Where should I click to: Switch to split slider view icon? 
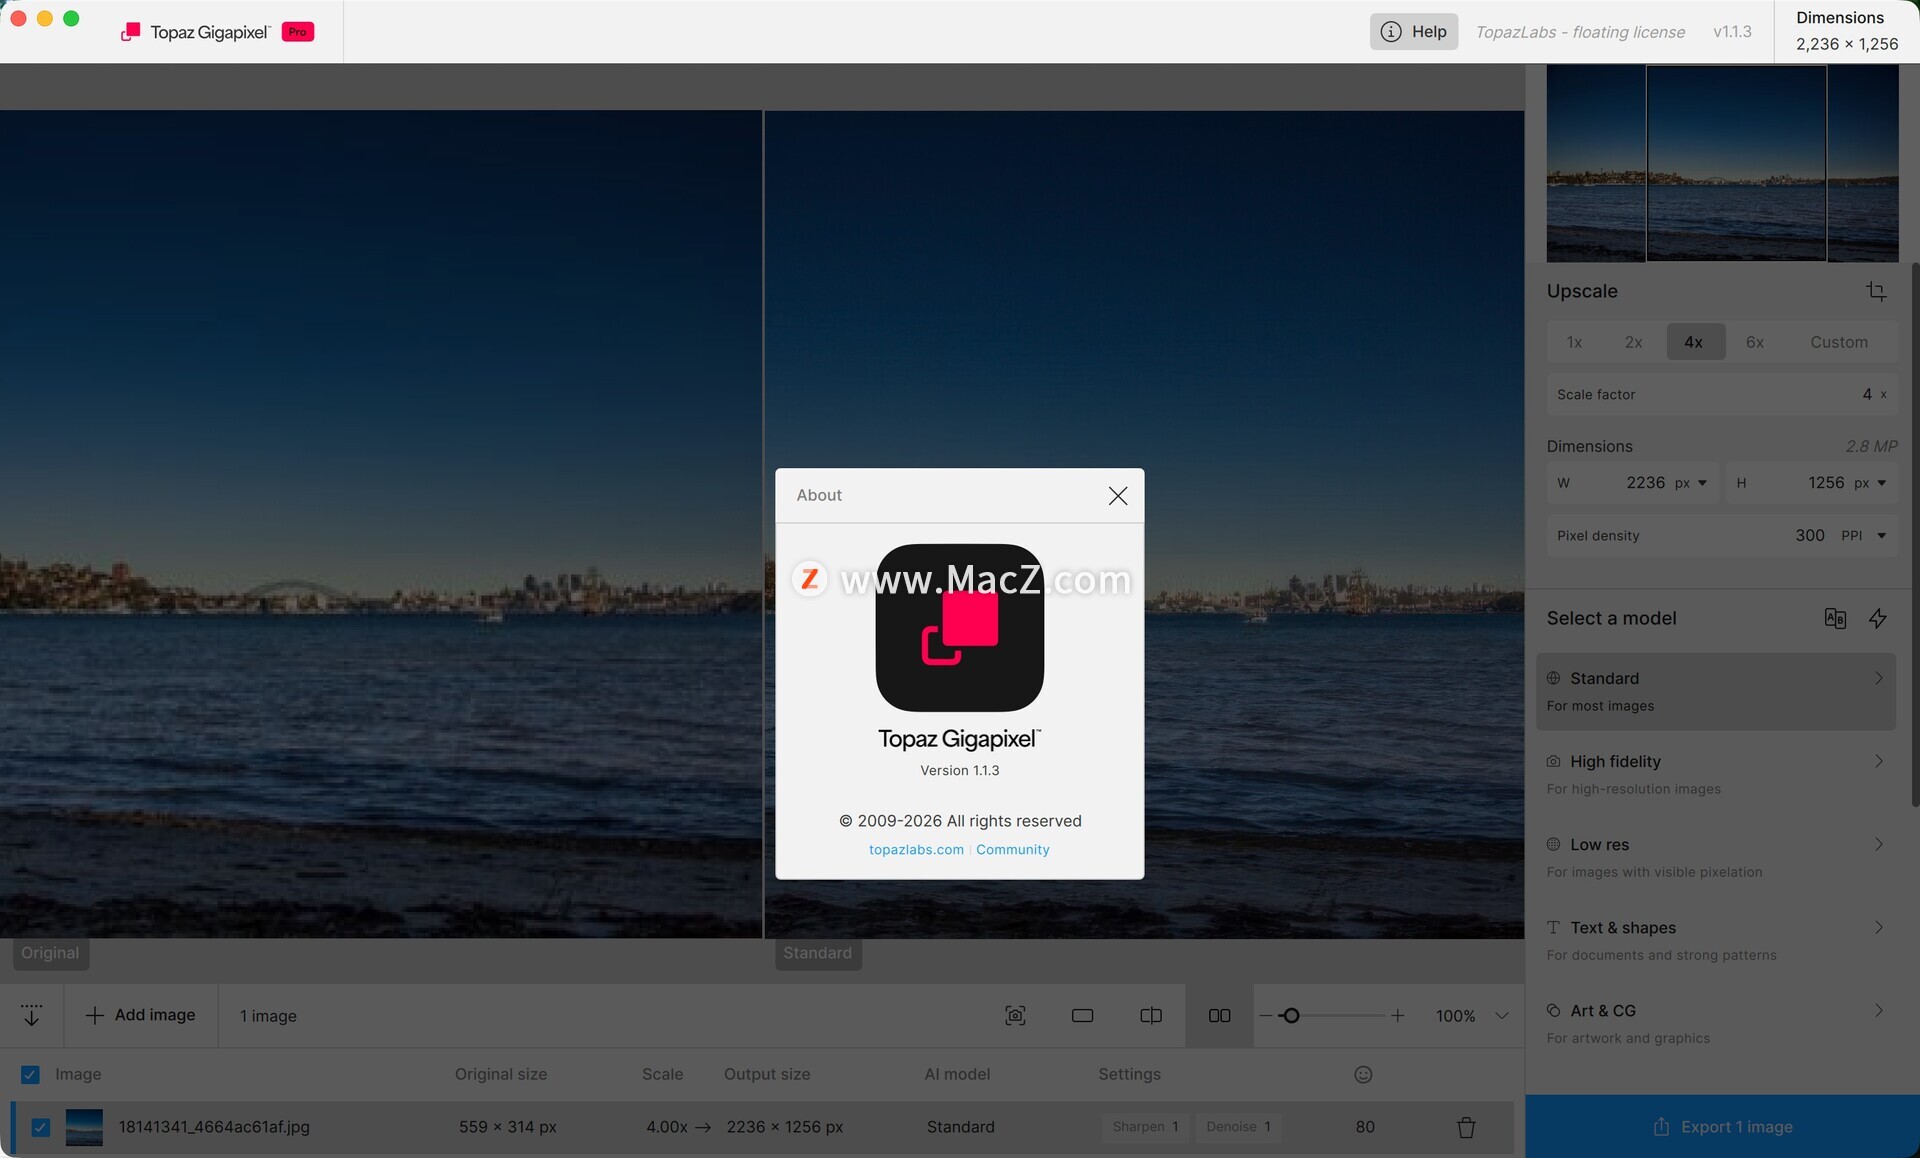(x=1151, y=1015)
